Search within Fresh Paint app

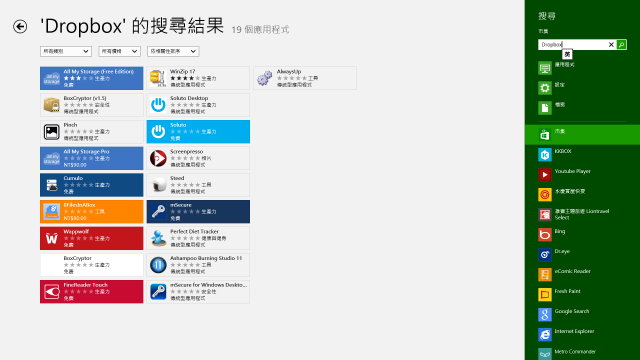pyautogui.click(x=582, y=294)
